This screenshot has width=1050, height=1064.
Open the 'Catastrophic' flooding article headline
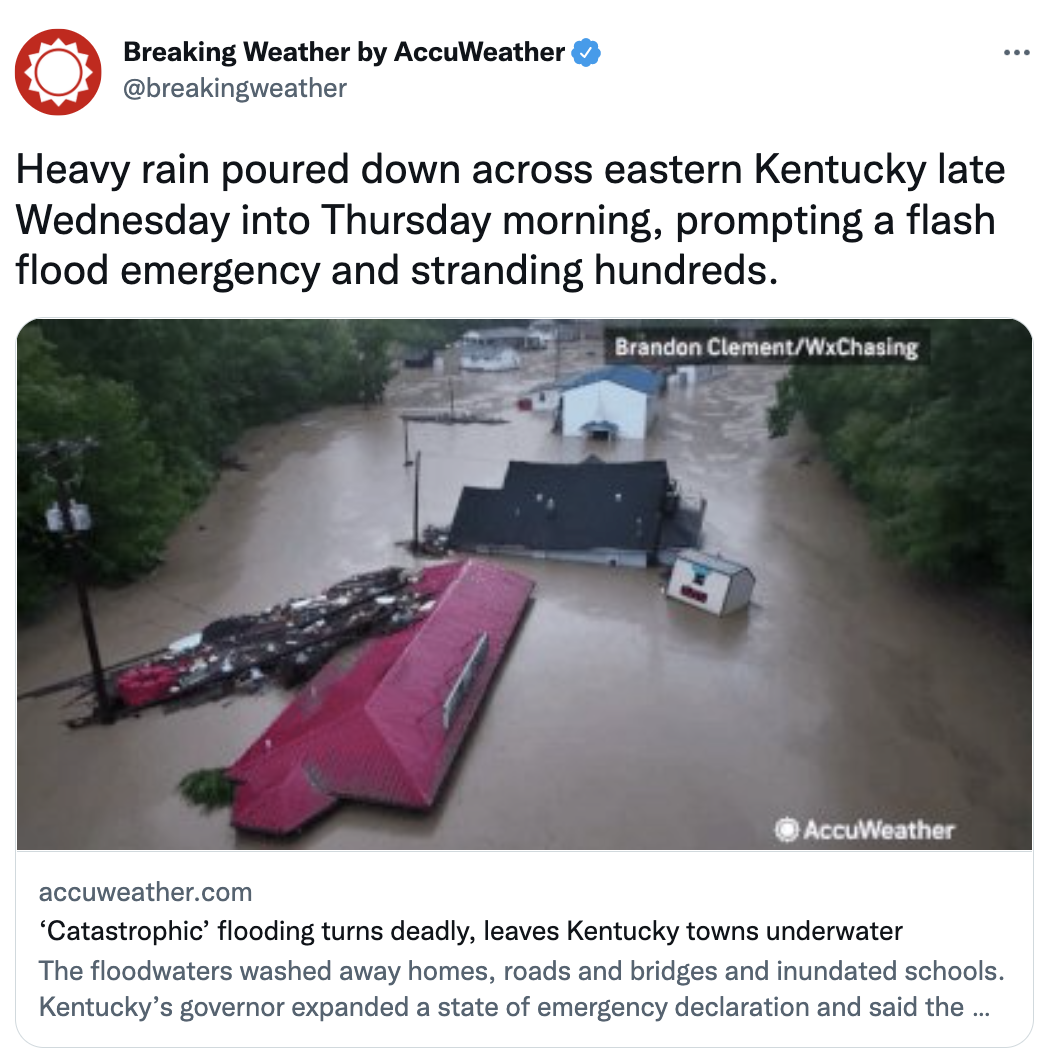470,931
